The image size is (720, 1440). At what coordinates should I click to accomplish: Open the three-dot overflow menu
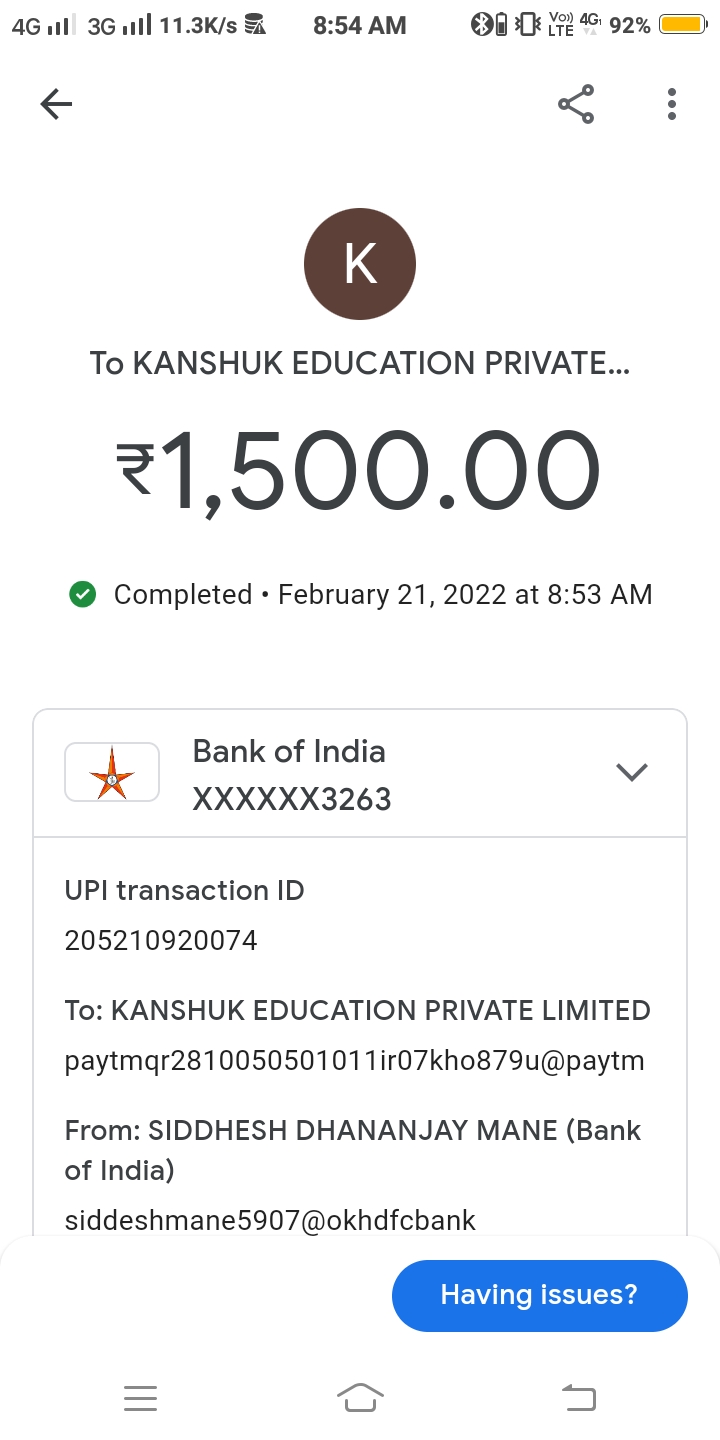coord(672,104)
